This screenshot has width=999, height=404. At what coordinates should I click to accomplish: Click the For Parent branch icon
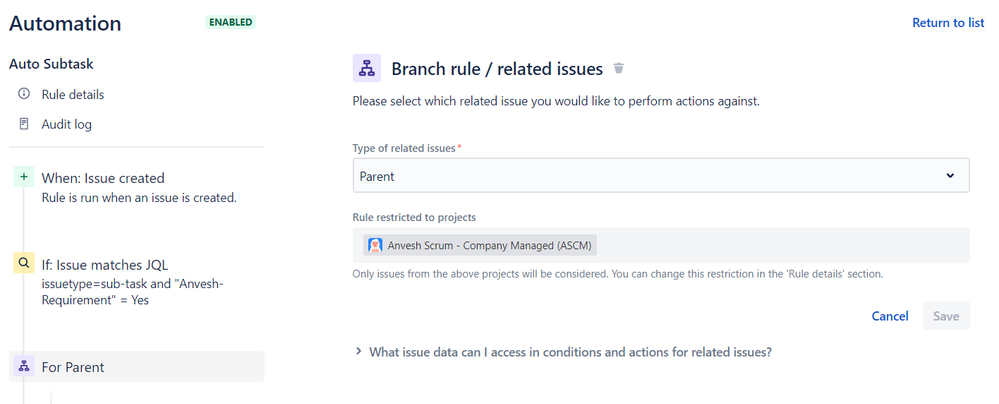[x=23, y=367]
